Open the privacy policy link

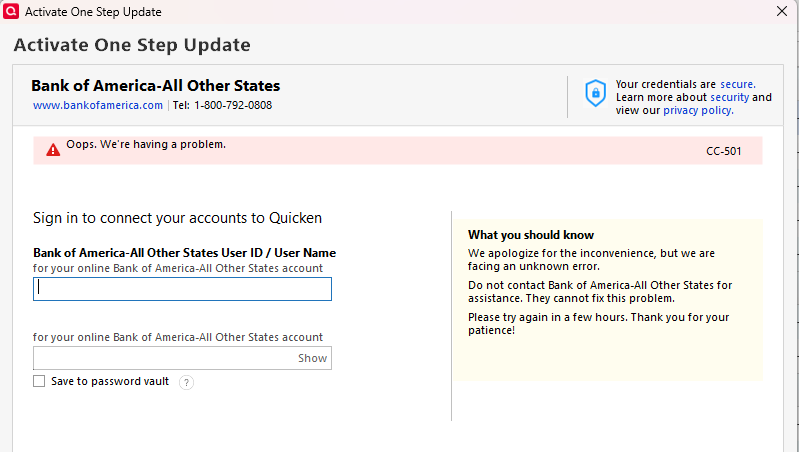[698, 110]
